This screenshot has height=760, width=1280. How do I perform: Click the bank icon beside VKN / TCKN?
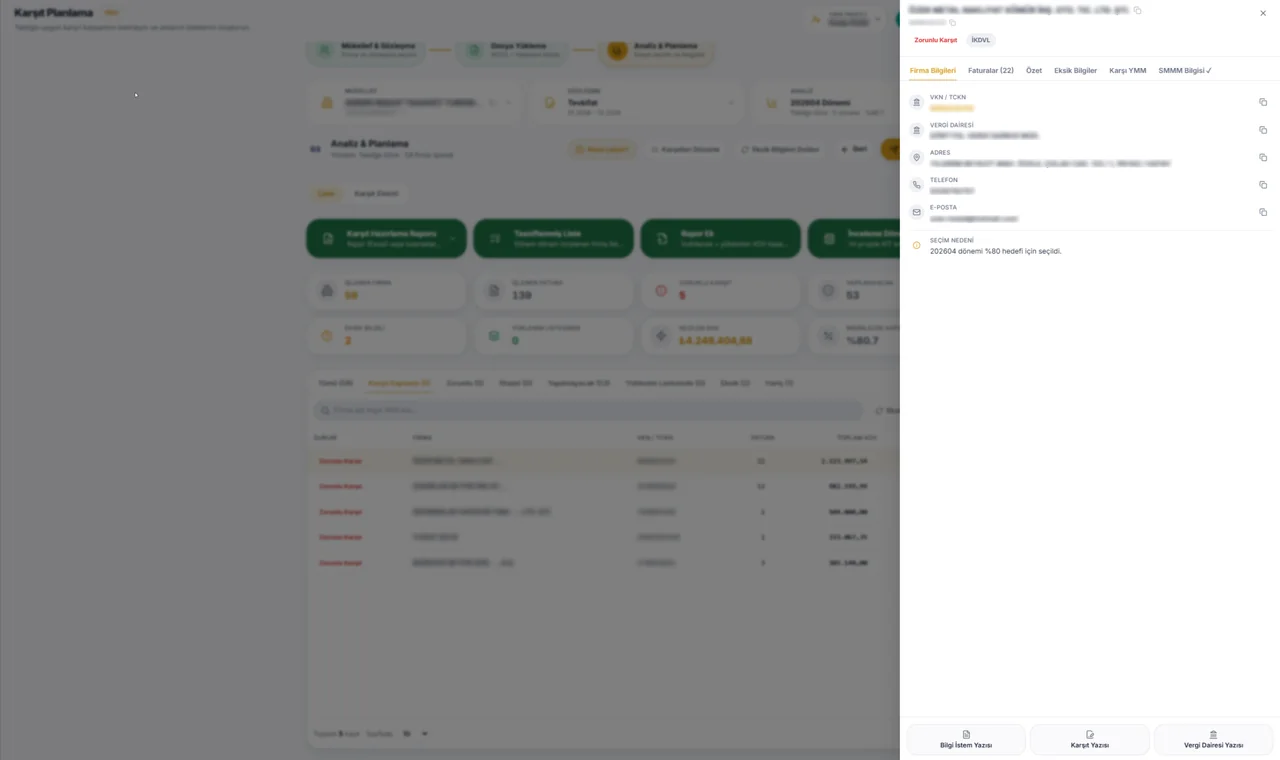[916, 102]
